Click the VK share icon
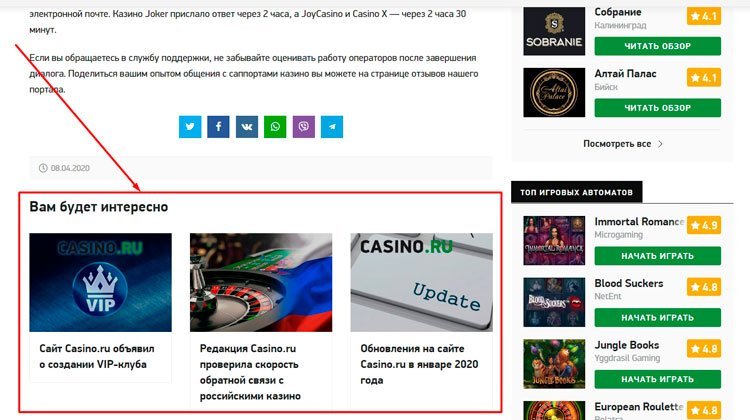Image resolution: width=750 pixels, height=420 pixels. pos(247,127)
